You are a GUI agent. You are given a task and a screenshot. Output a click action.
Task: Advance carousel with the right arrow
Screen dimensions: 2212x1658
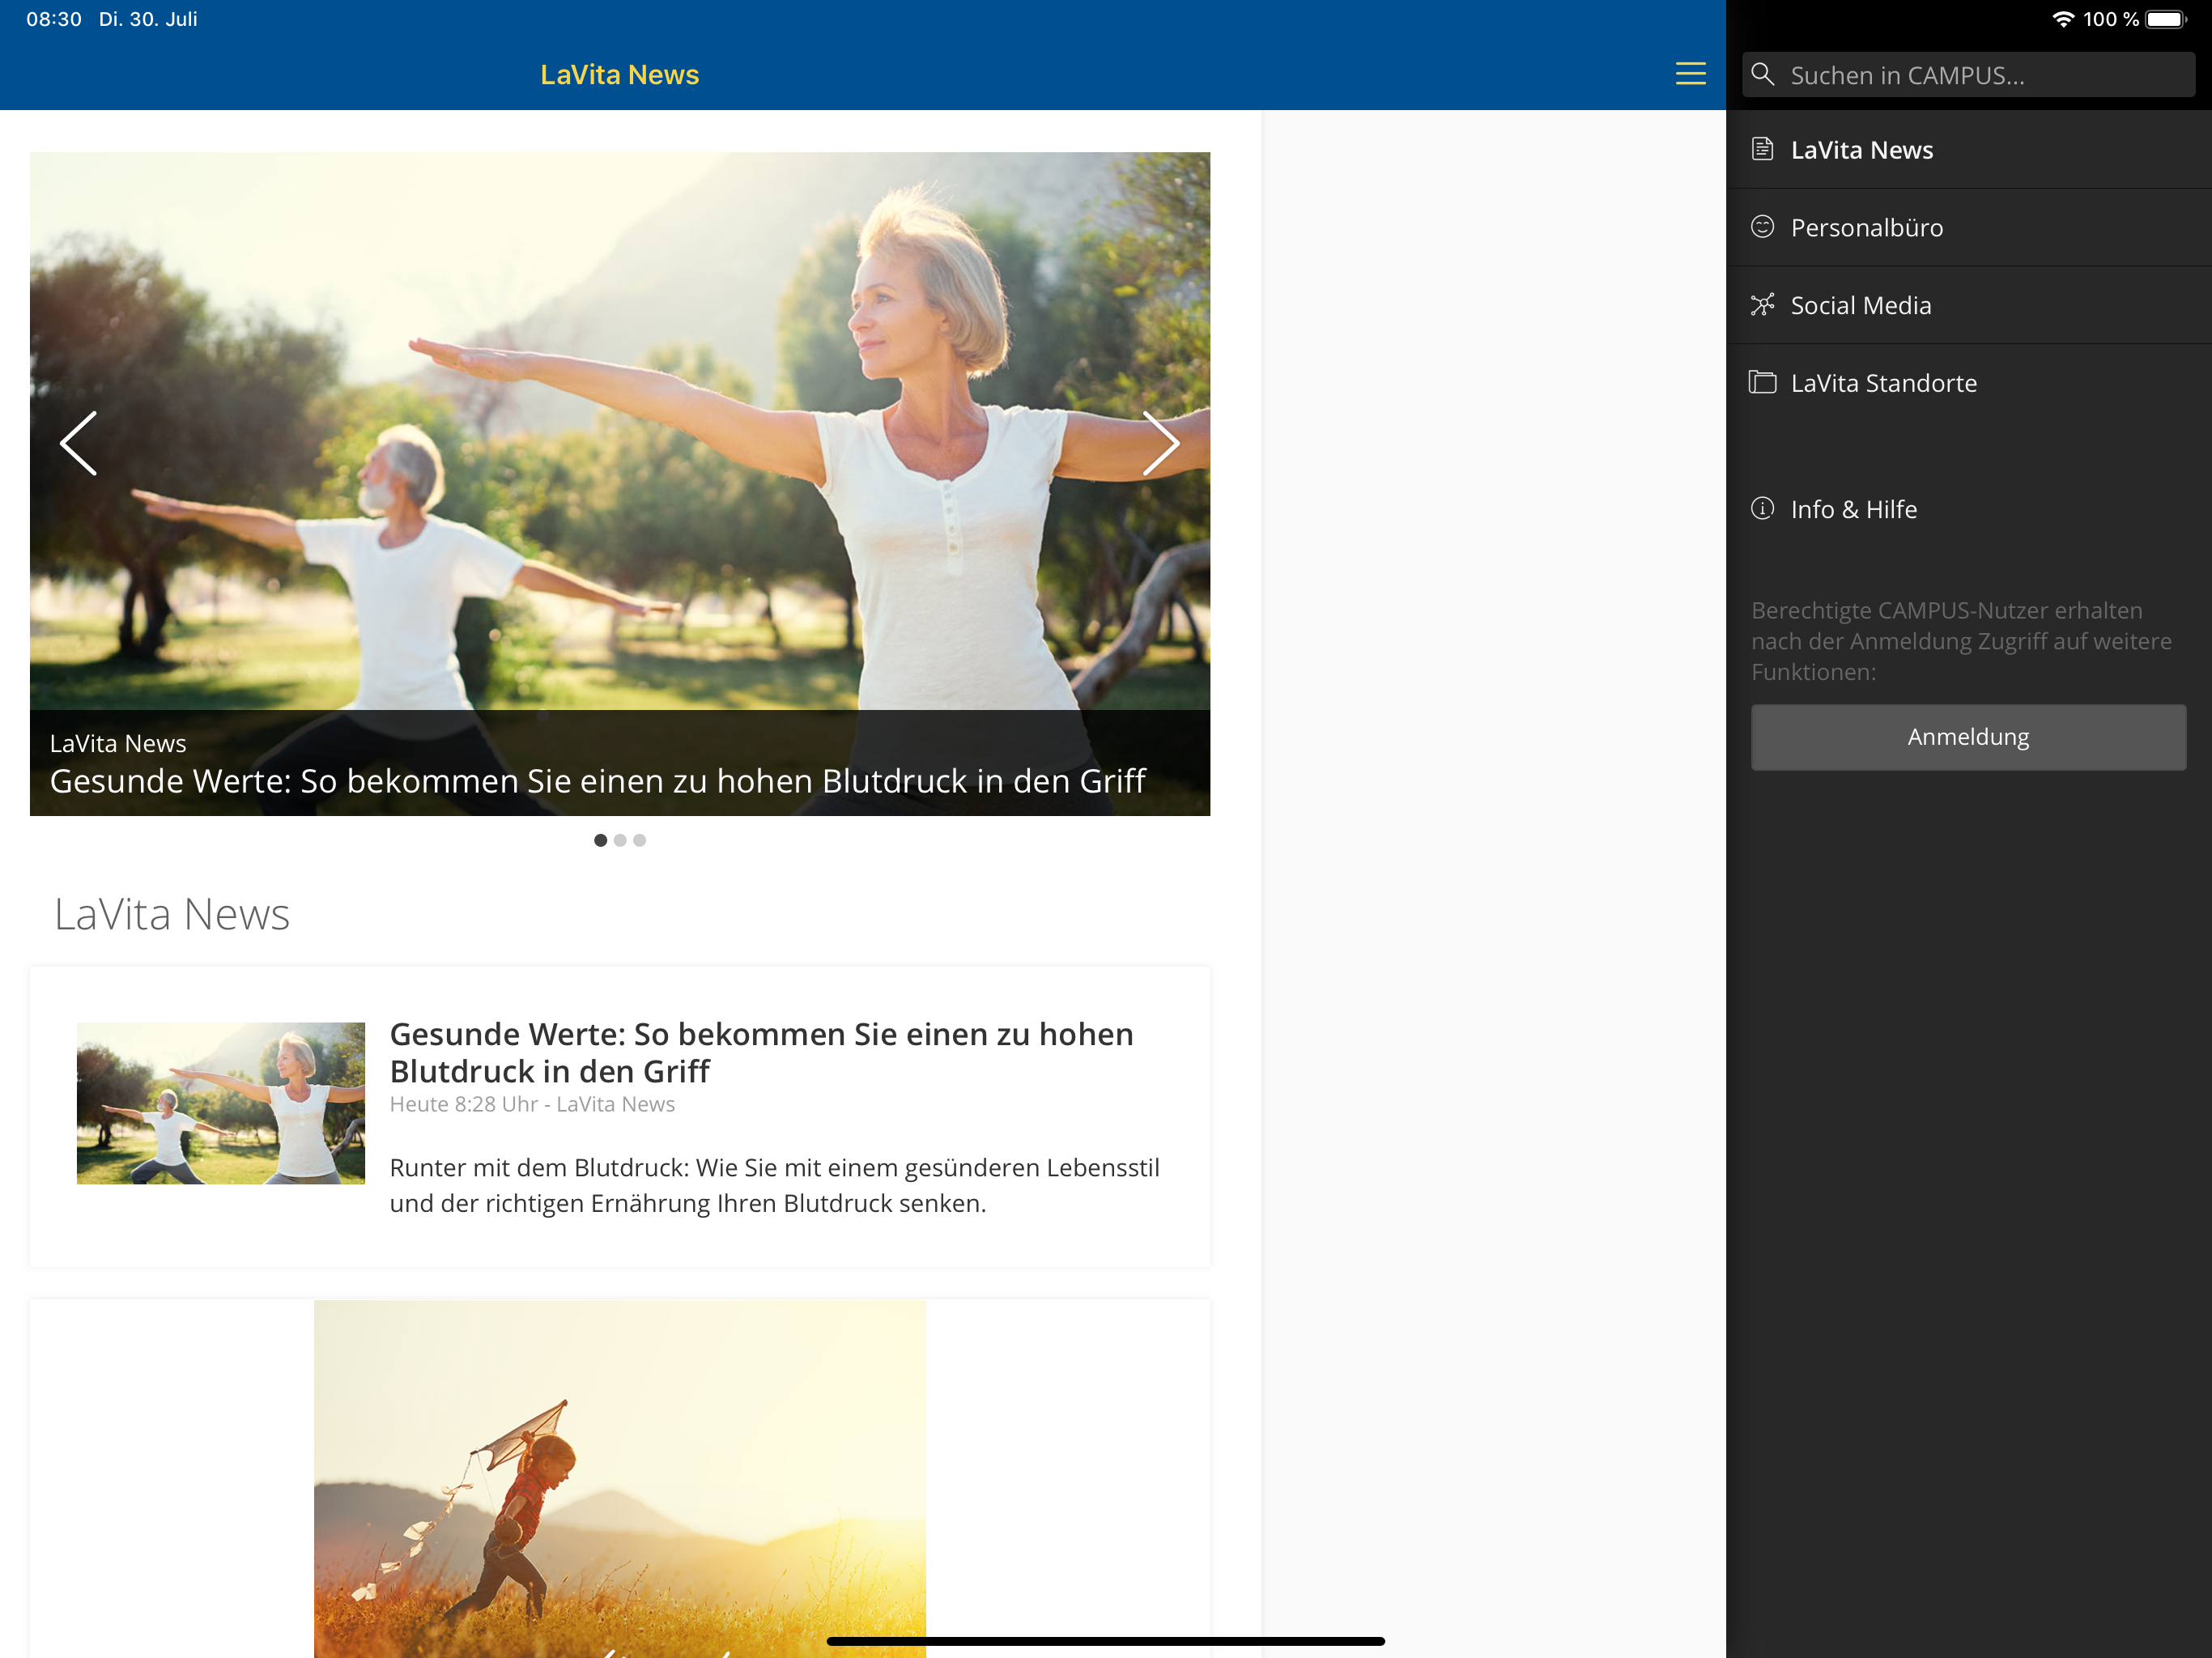click(x=1161, y=443)
